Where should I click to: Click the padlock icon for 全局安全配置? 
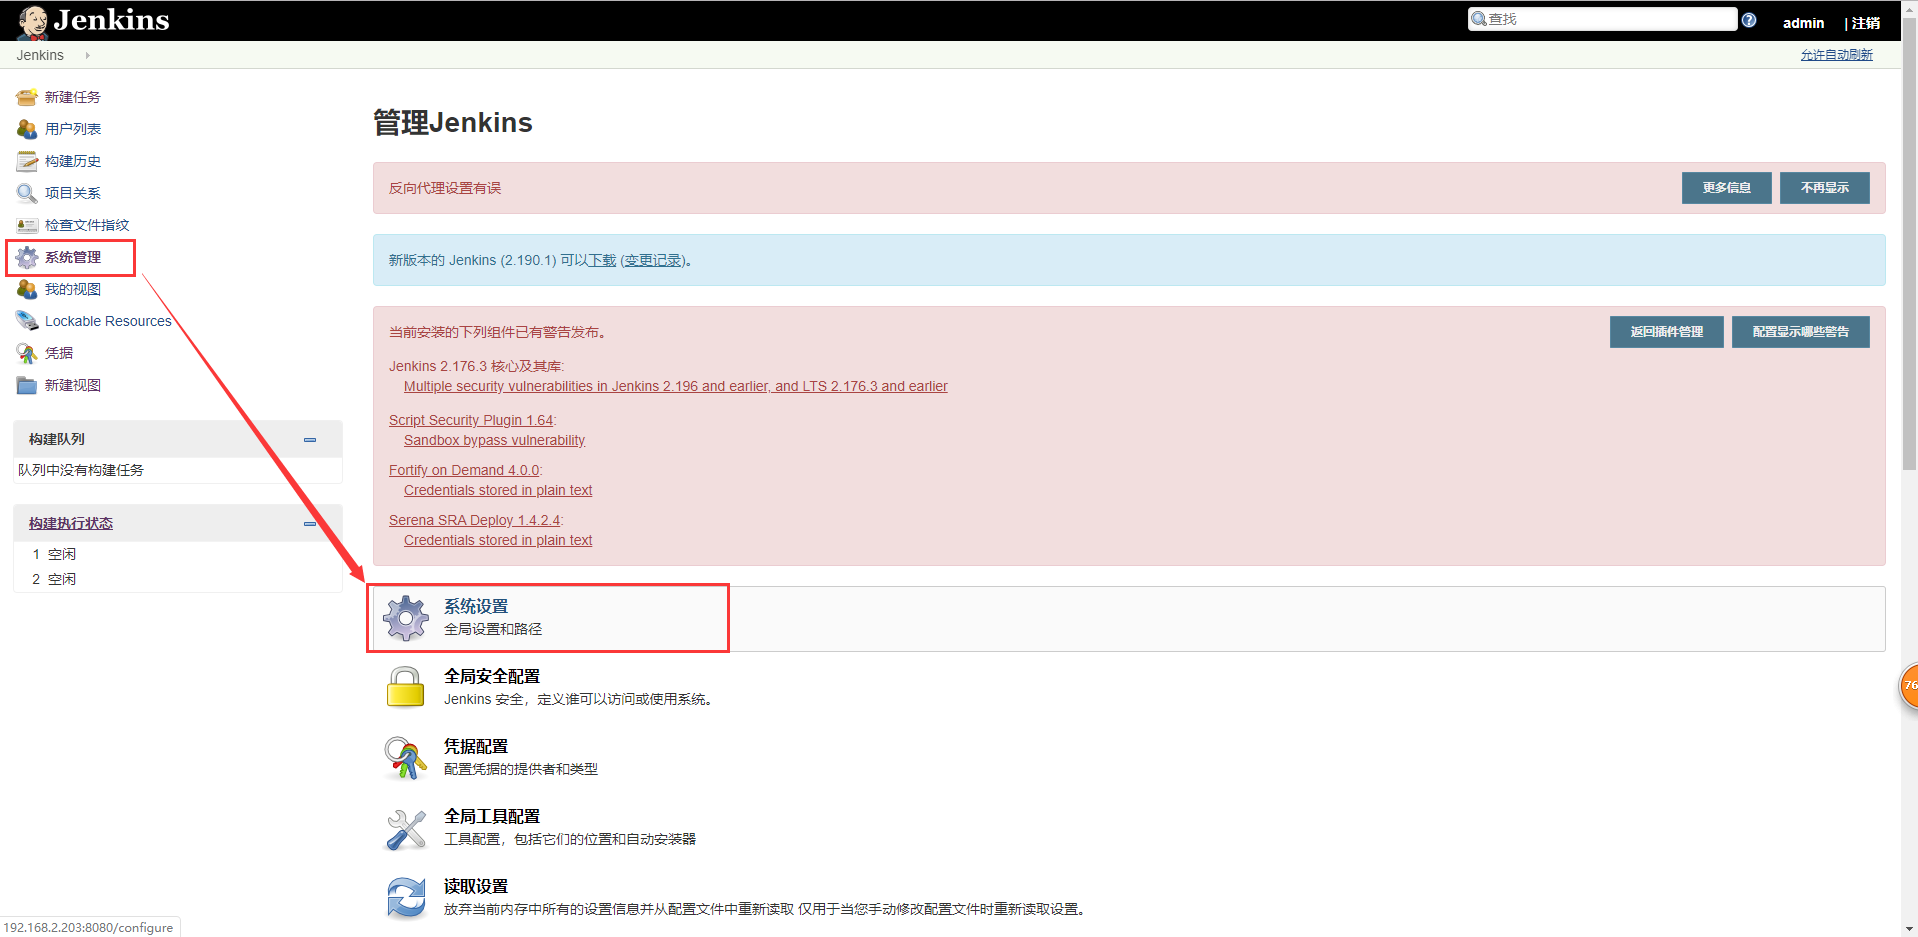click(406, 687)
